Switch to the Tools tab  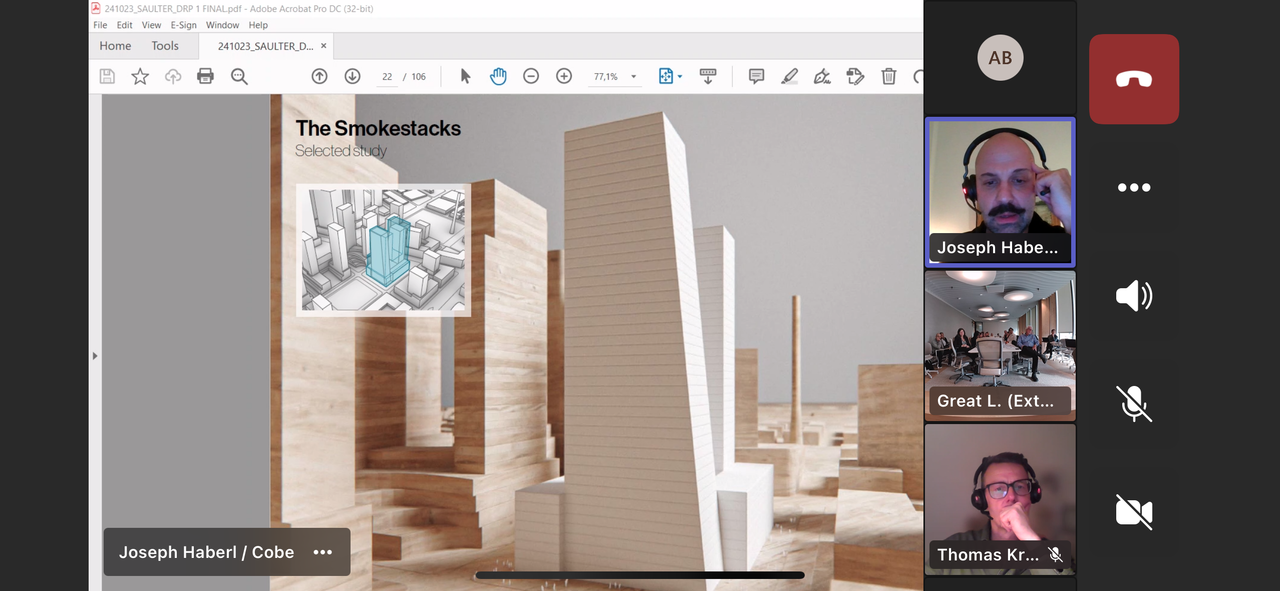pyautogui.click(x=165, y=46)
